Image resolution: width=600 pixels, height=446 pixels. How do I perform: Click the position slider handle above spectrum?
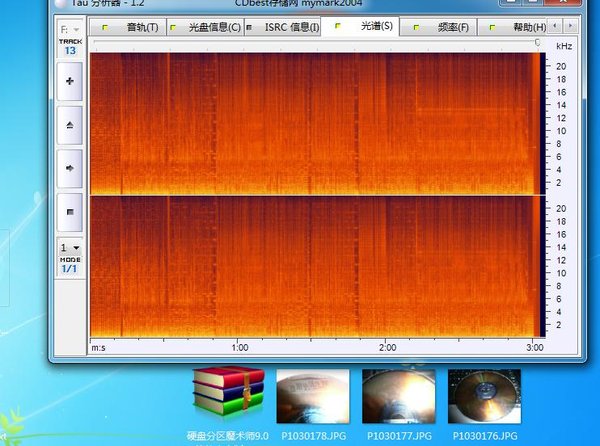pyautogui.click(x=537, y=42)
